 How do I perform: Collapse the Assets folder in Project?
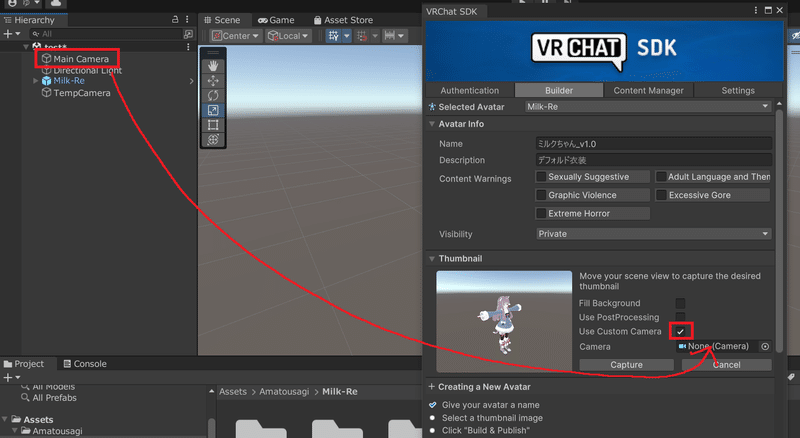[5, 420]
